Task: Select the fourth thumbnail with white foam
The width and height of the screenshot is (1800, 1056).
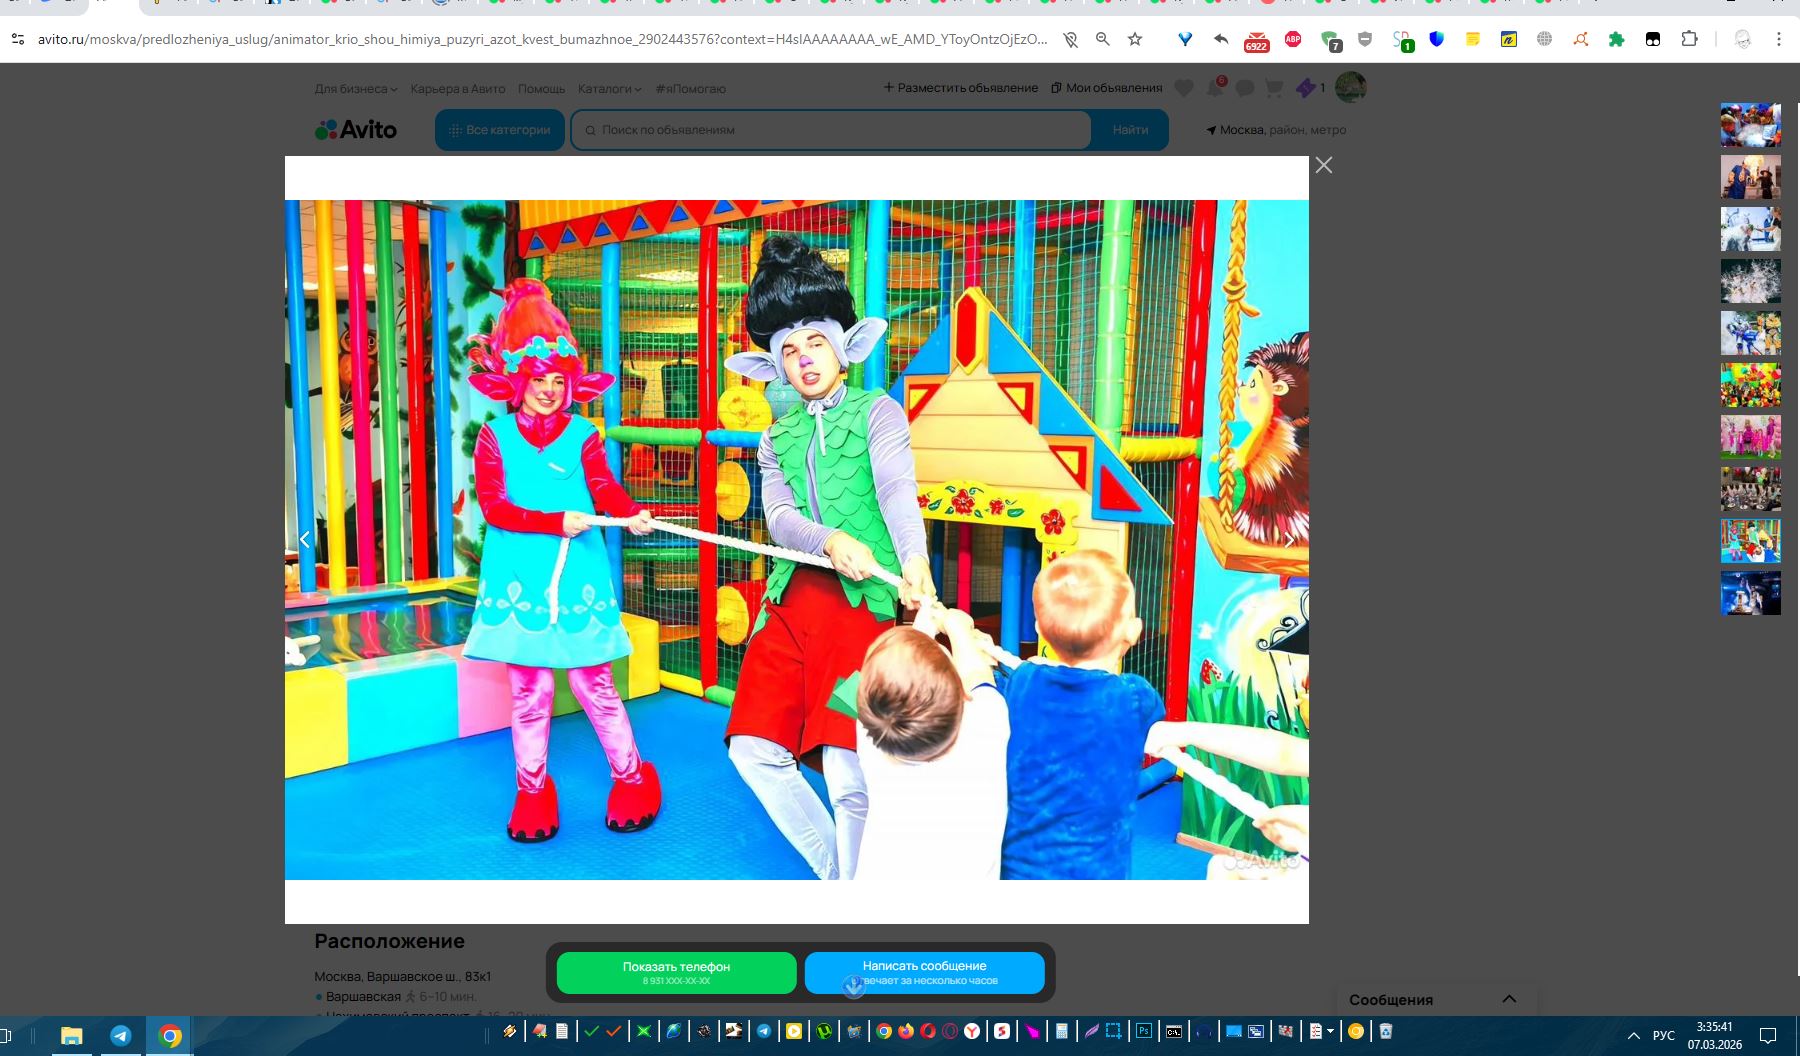Action: click(1751, 281)
